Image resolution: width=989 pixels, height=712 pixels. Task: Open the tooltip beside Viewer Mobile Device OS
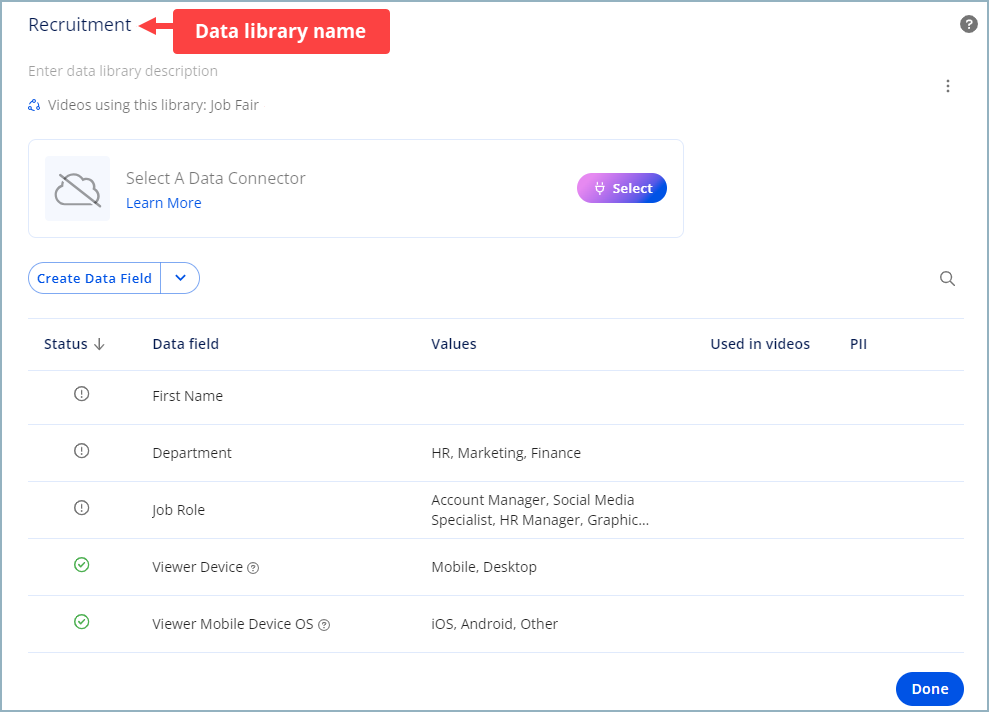(x=324, y=624)
